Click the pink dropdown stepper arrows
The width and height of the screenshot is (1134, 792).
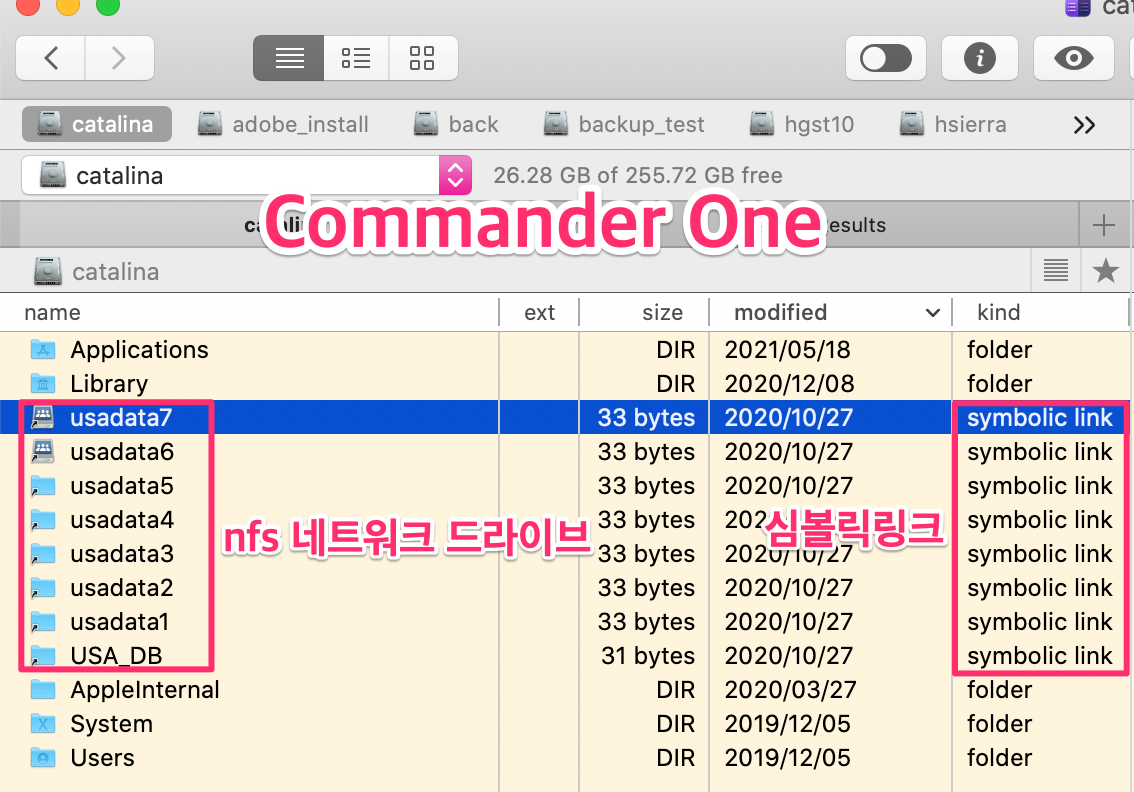[455, 175]
